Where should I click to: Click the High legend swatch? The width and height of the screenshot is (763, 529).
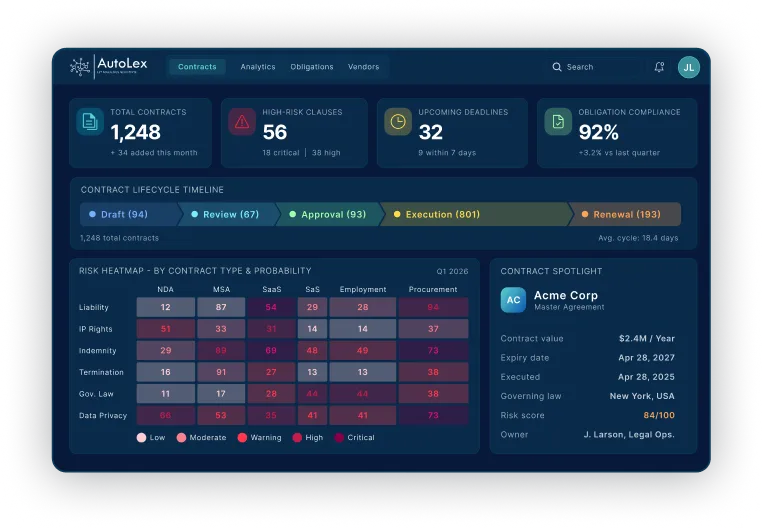tap(297, 438)
